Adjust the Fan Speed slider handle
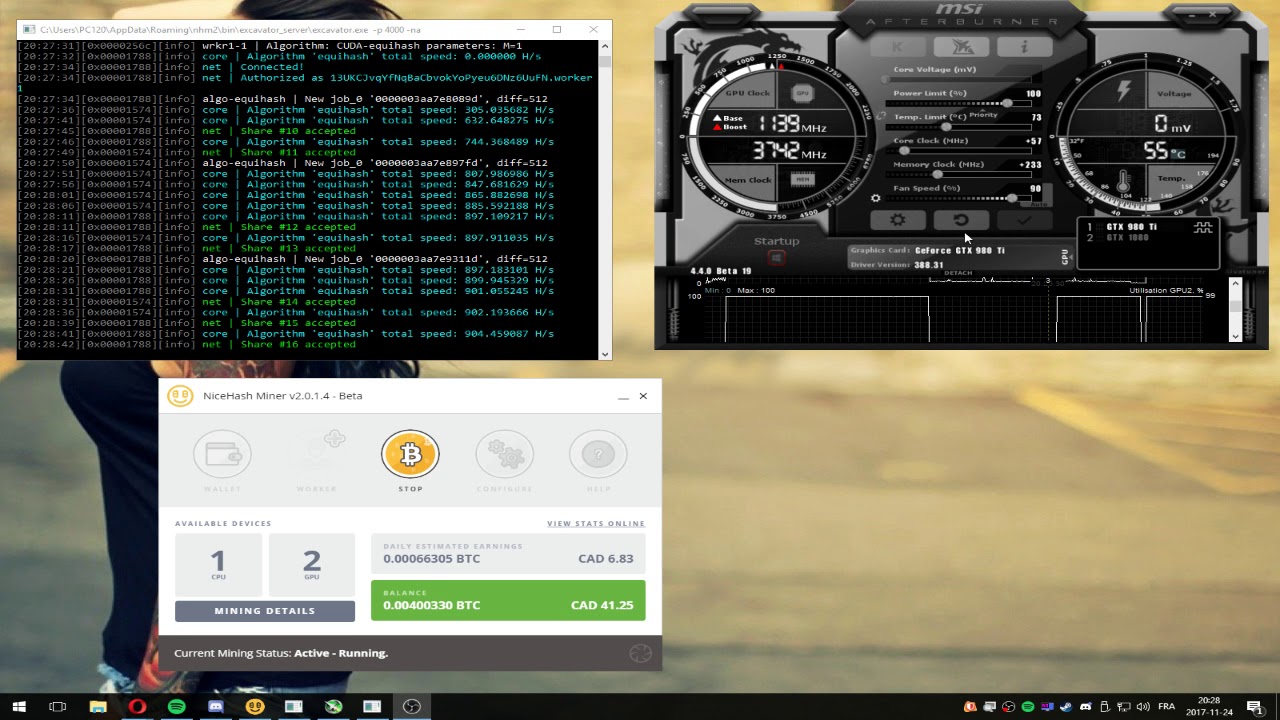Image resolution: width=1280 pixels, height=720 pixels. [1012, 197]
